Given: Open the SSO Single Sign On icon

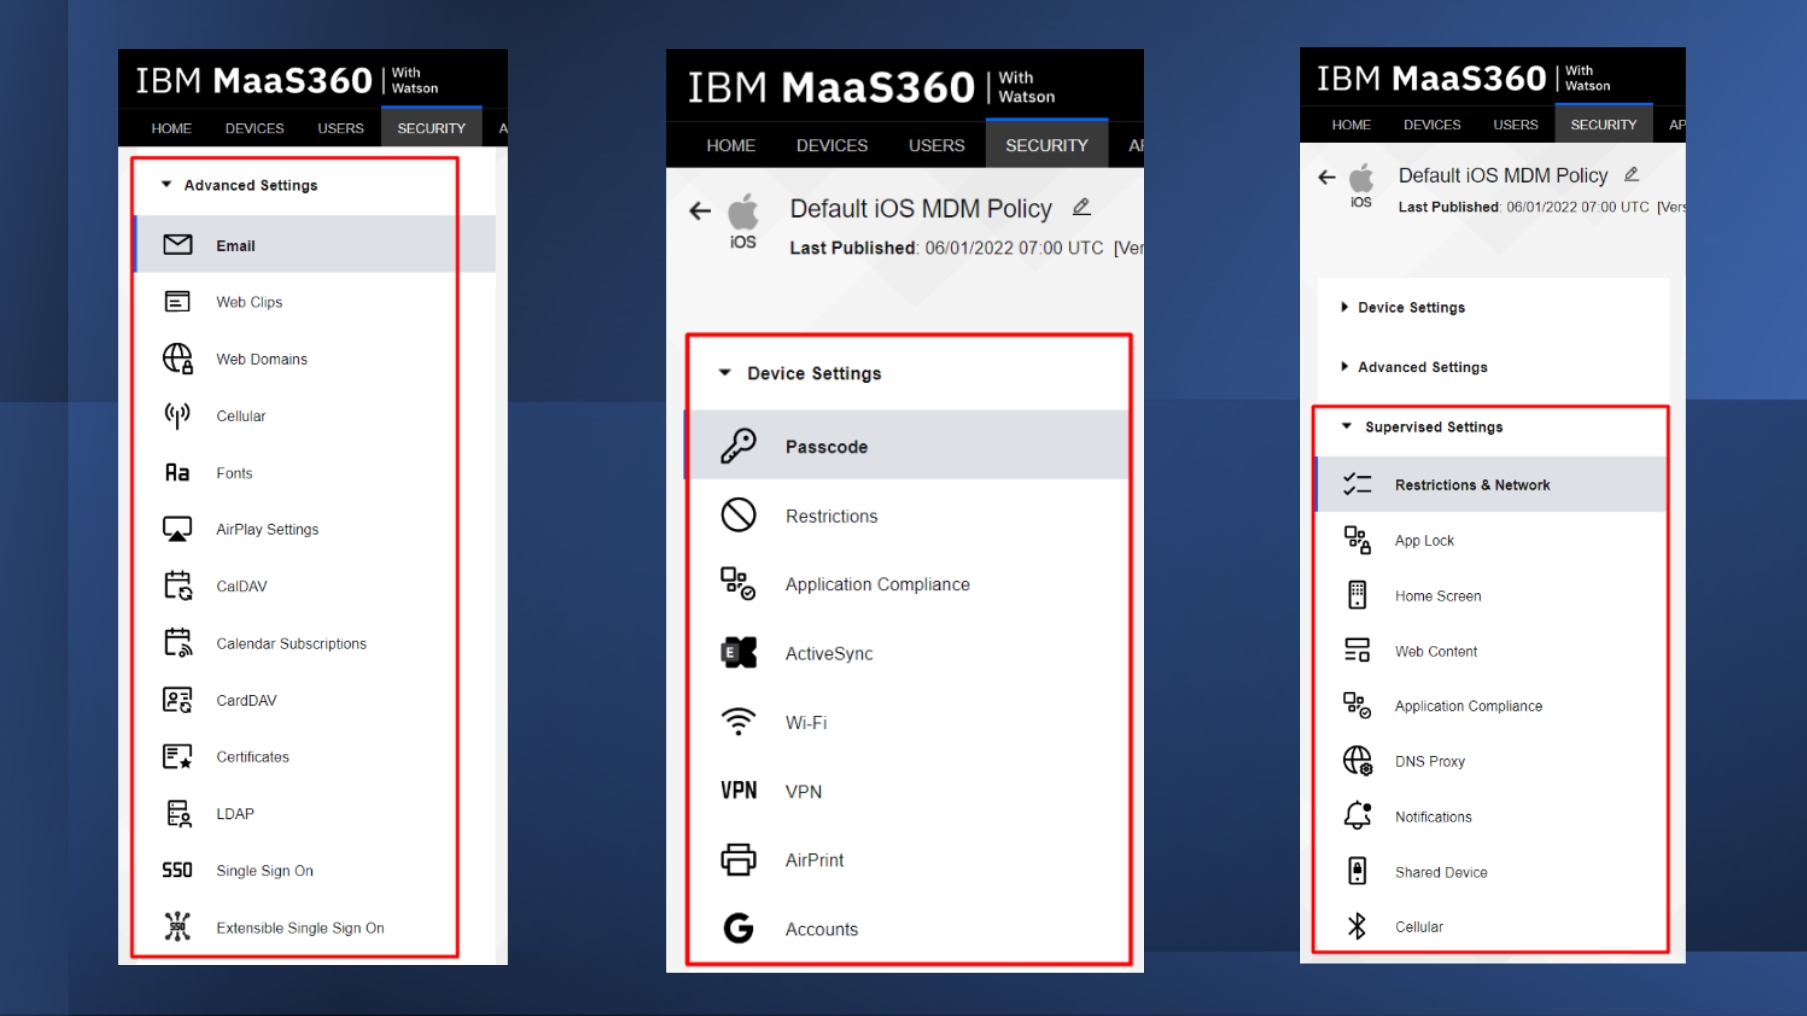Looking at the screenshot, I should [177, 870].
